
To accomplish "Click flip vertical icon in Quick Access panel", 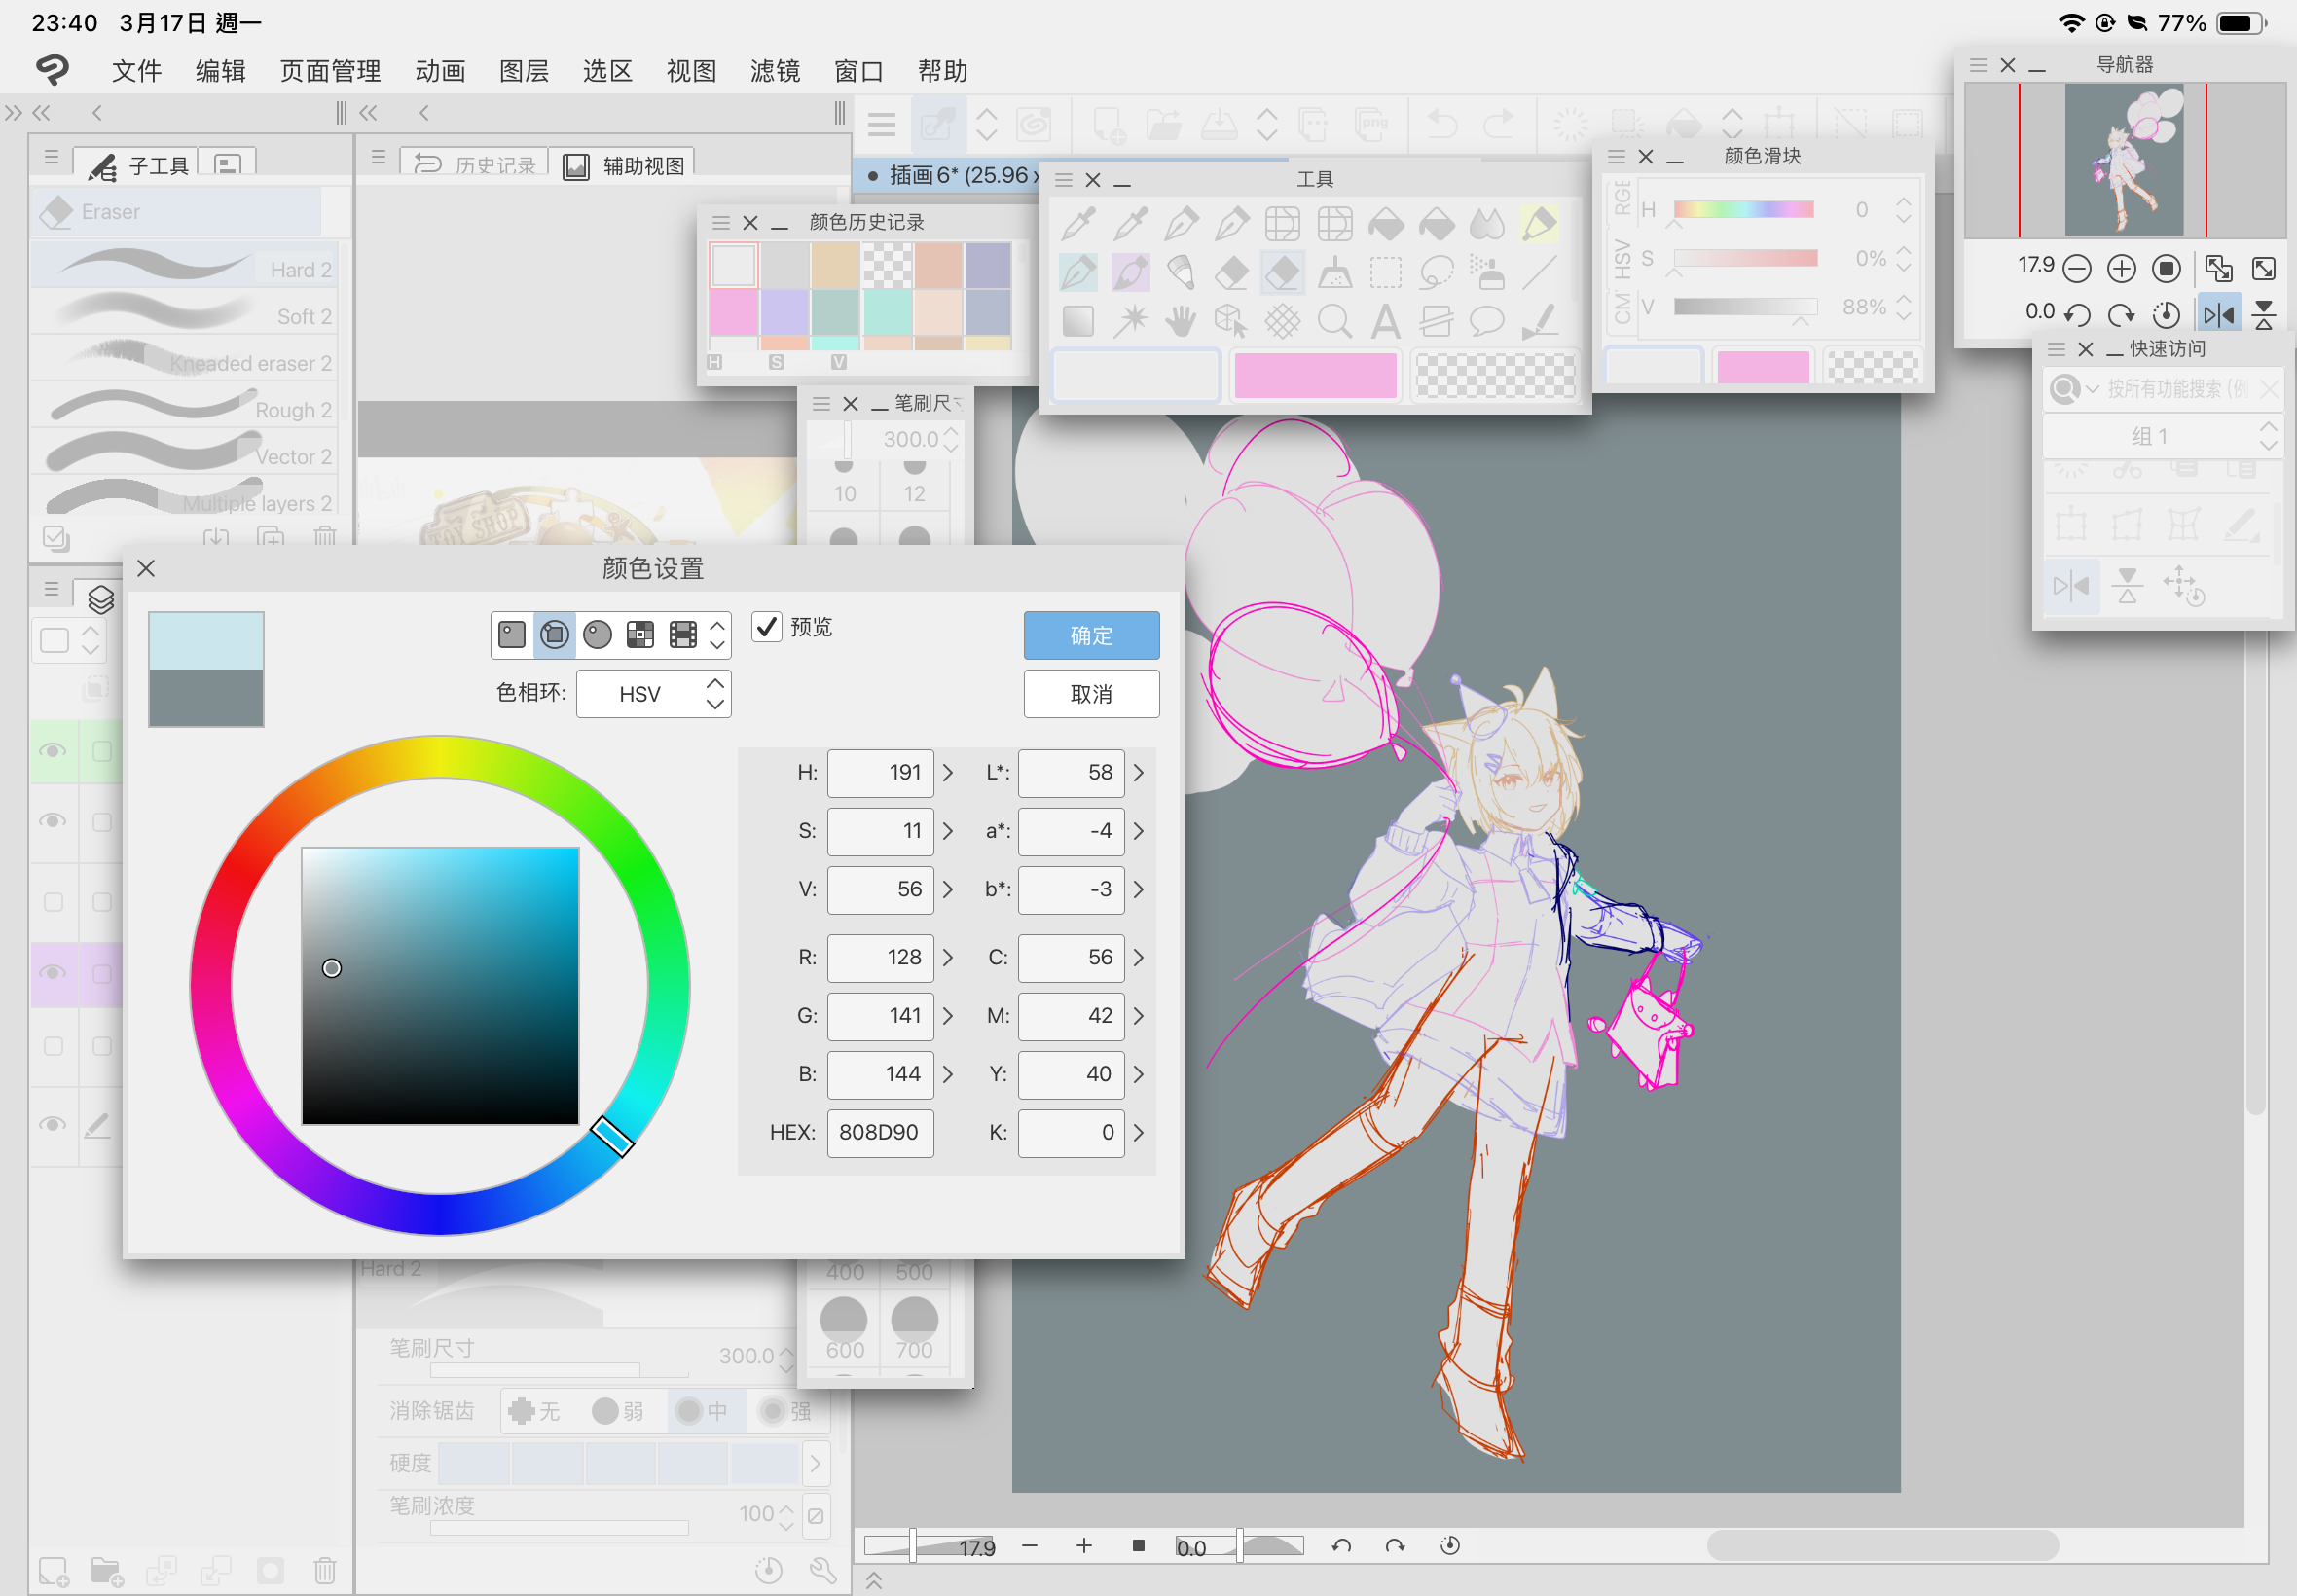I will (x=2127, y=585).
